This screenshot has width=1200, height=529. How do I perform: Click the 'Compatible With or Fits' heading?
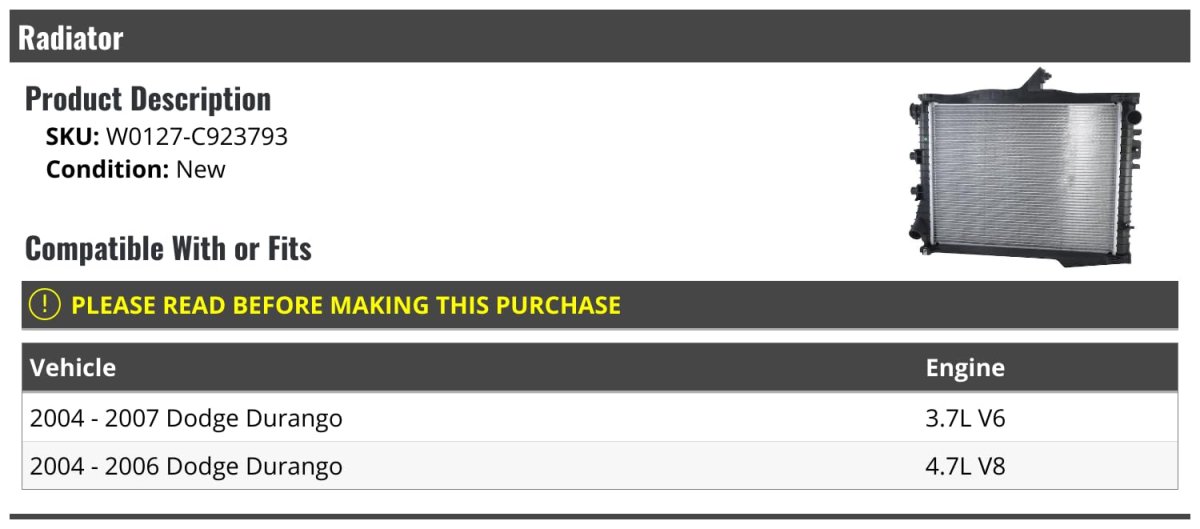pyautogui.click(x=168, y=248)
